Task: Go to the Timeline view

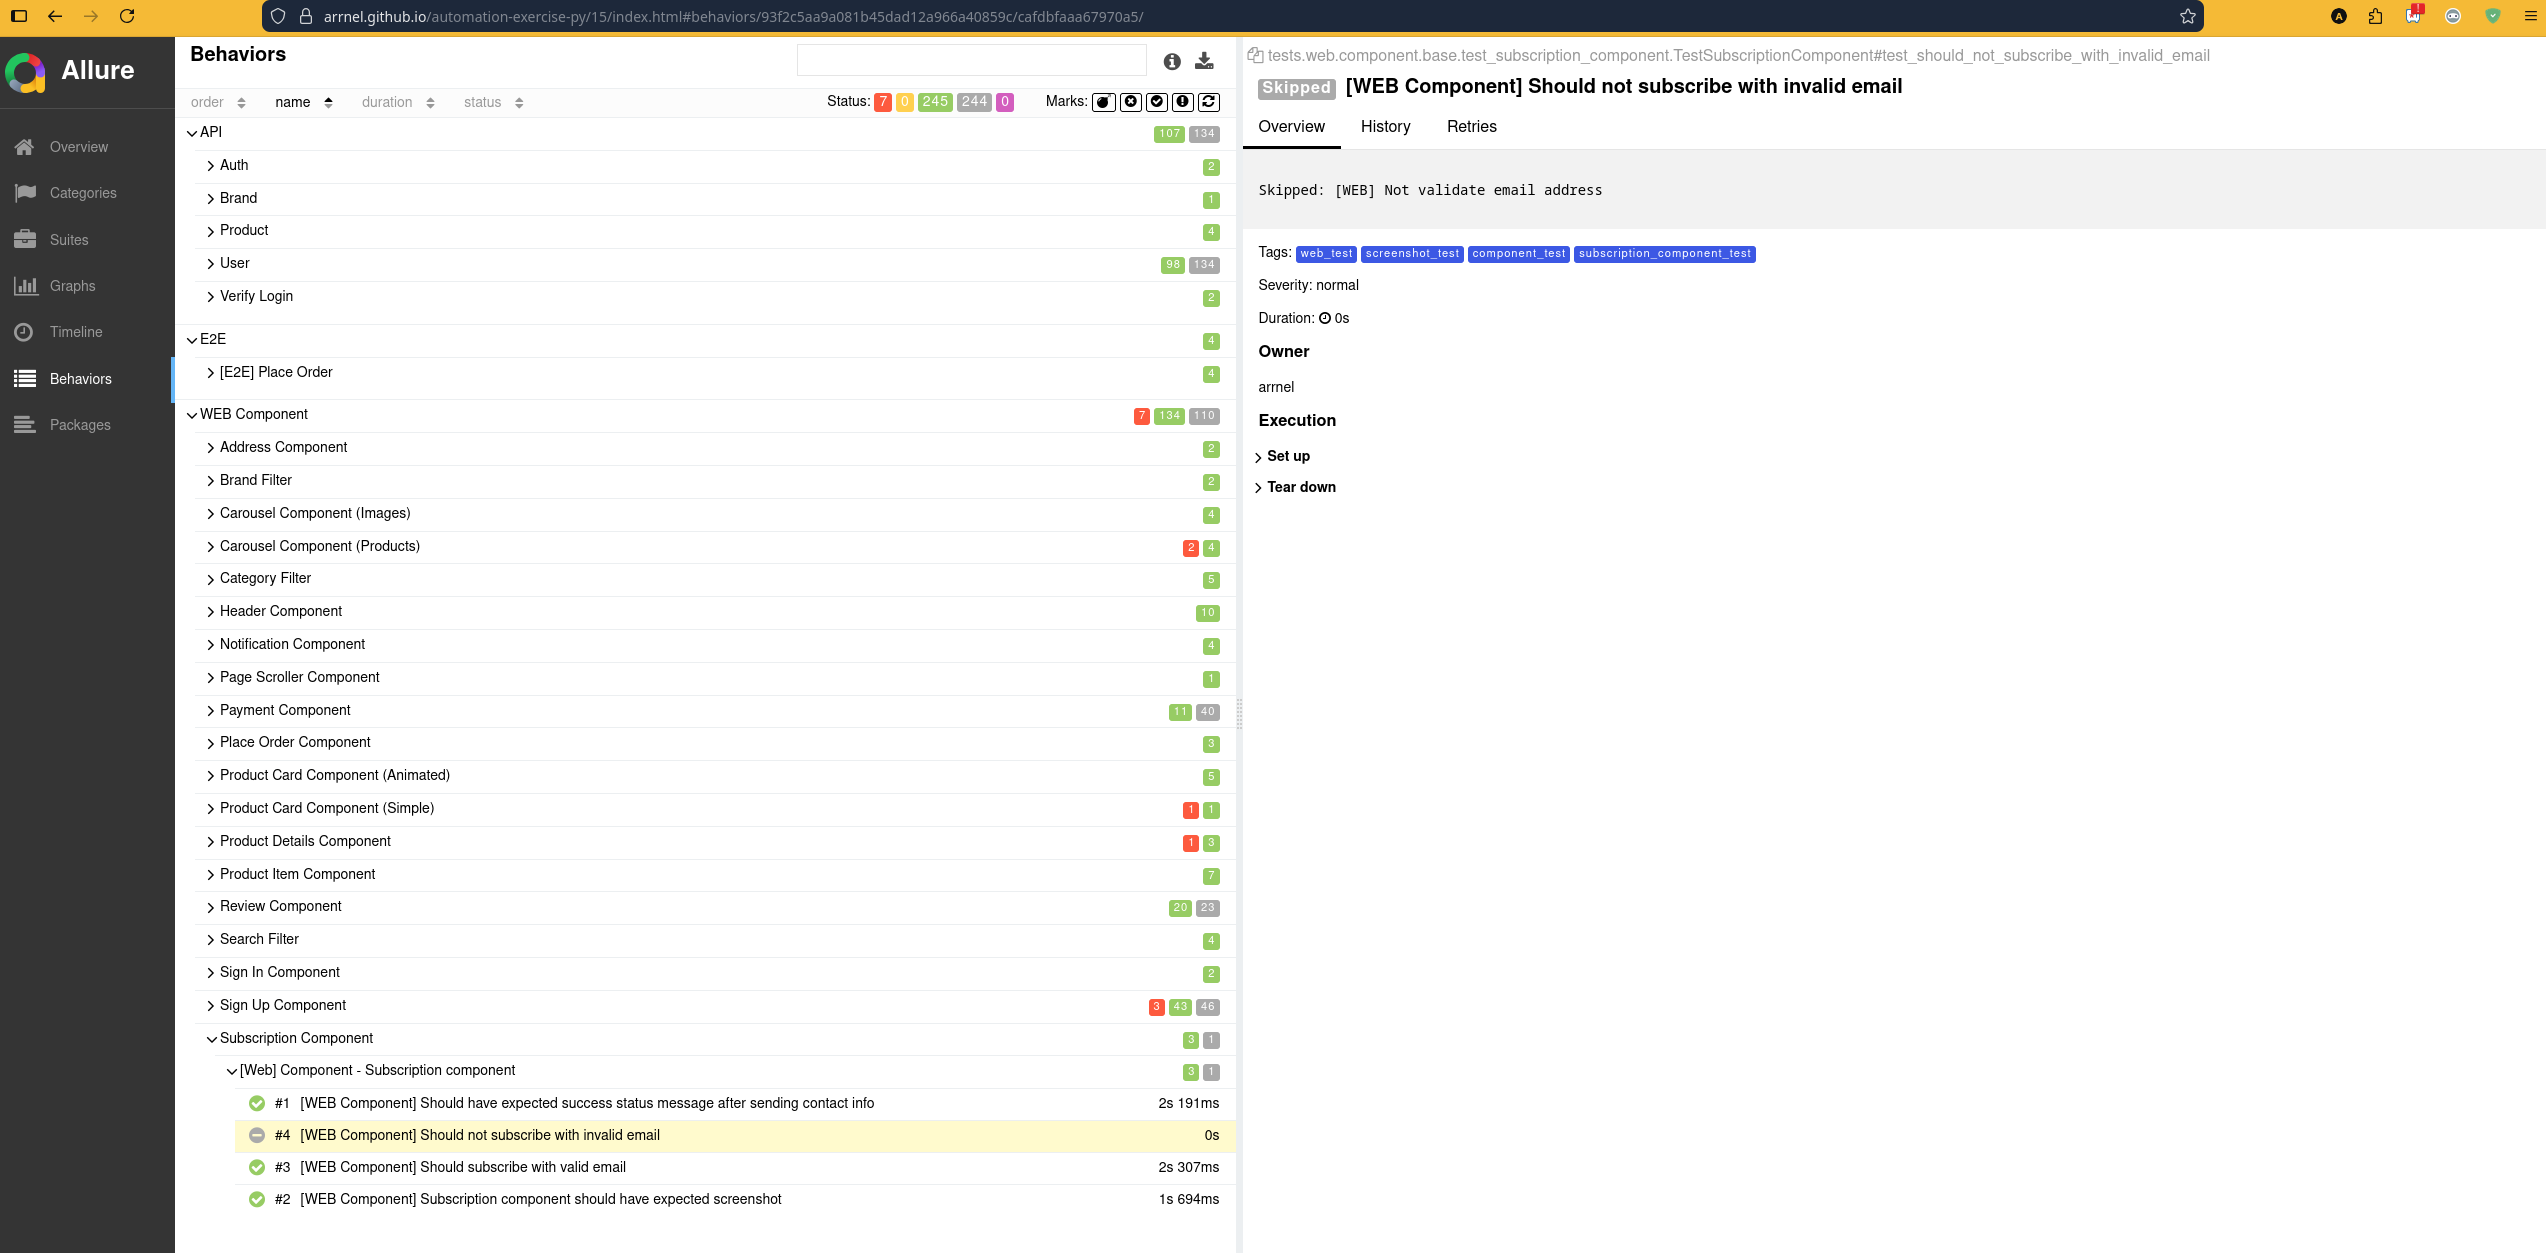Action: 76,332
